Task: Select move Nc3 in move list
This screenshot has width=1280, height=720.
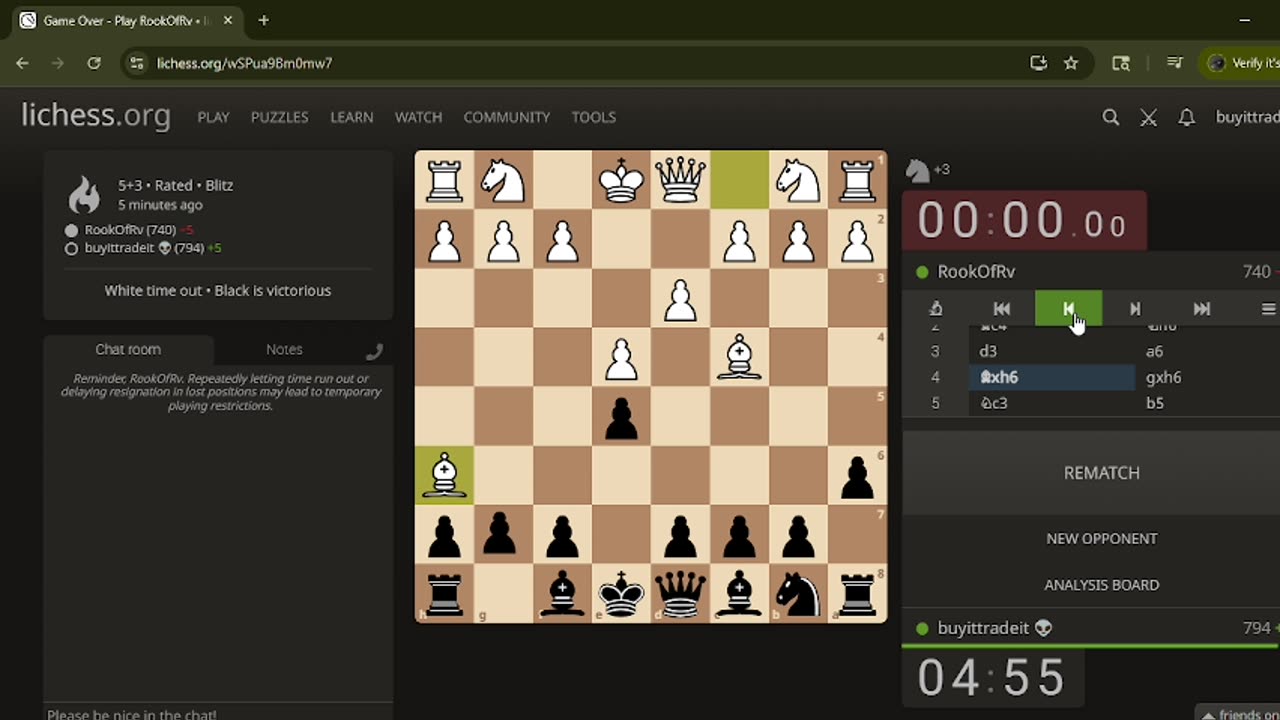Action: [x=1051, y=403]
